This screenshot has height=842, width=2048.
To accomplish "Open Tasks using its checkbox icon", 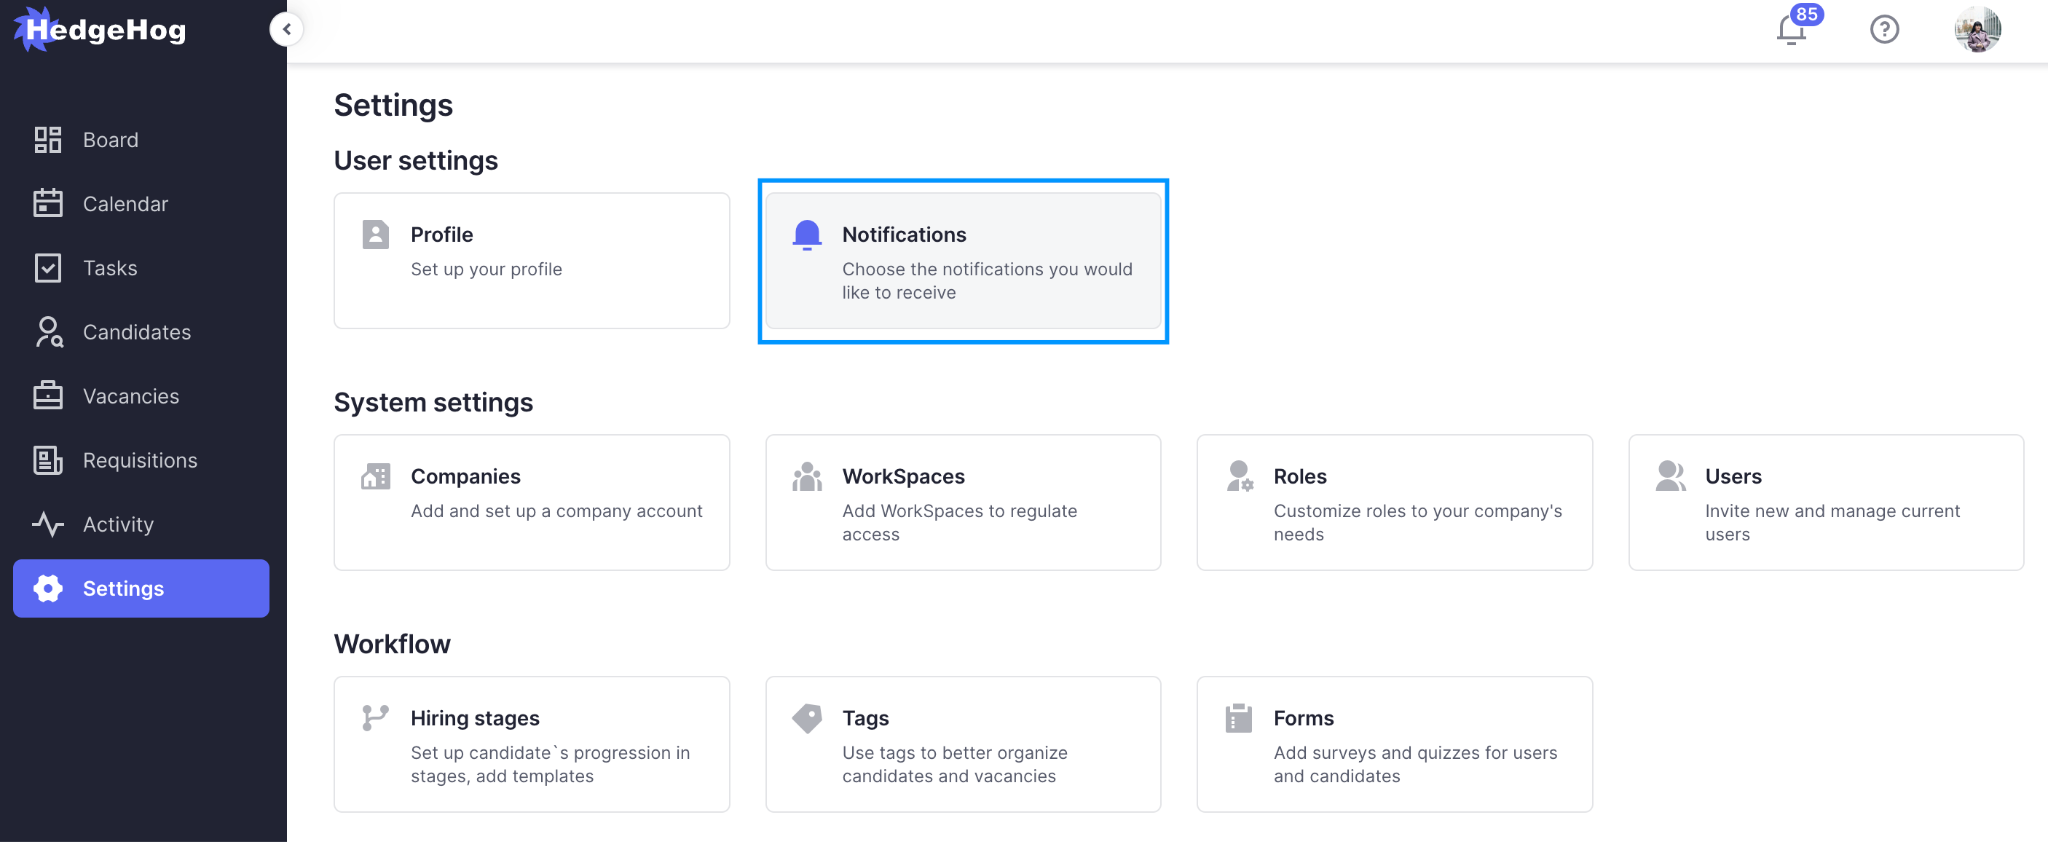I will pyautogui.click(x=47, y=267).
